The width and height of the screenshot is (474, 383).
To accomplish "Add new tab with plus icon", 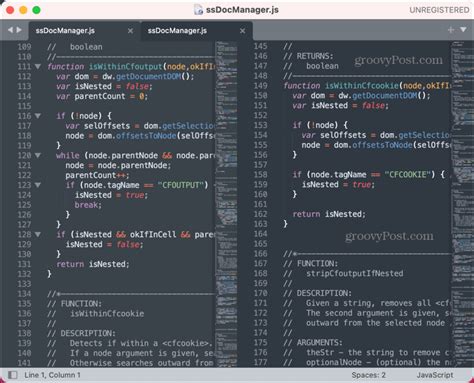I will (451, 30).
